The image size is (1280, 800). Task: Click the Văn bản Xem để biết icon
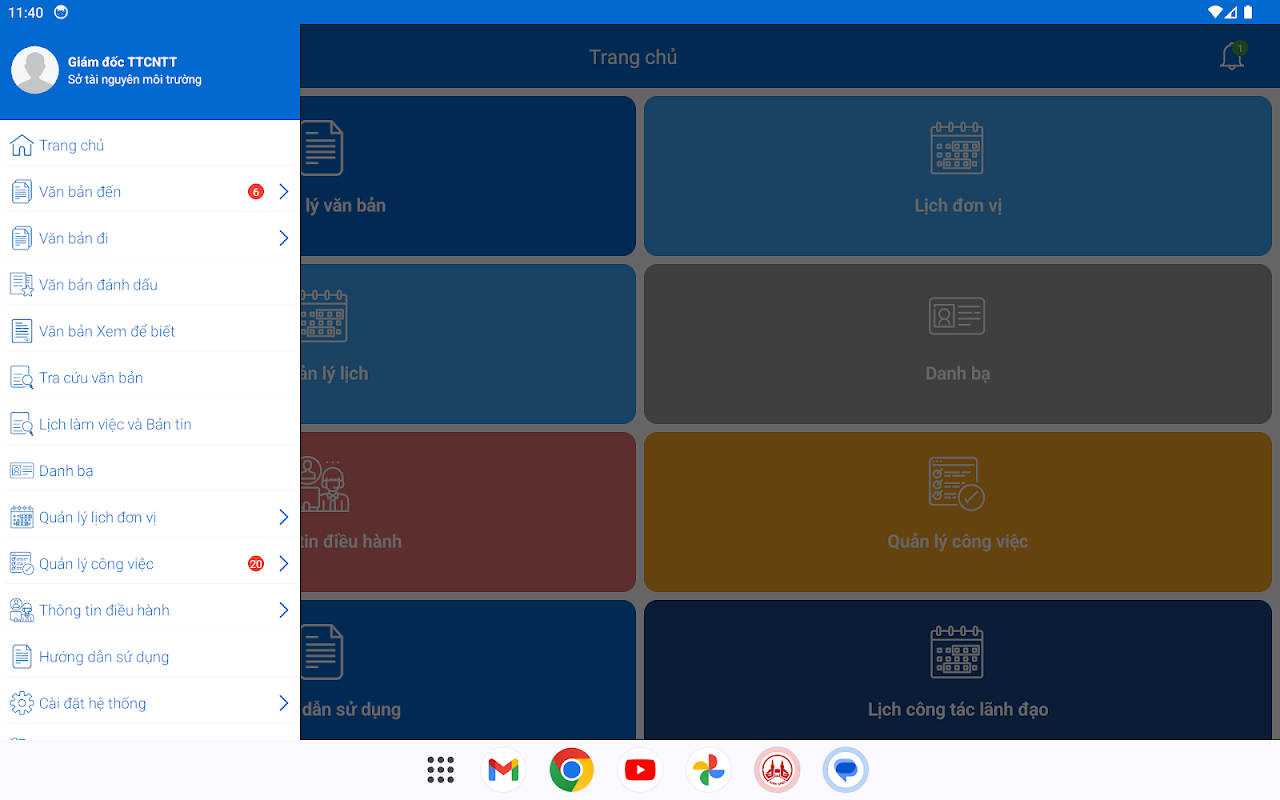point(22,331)
